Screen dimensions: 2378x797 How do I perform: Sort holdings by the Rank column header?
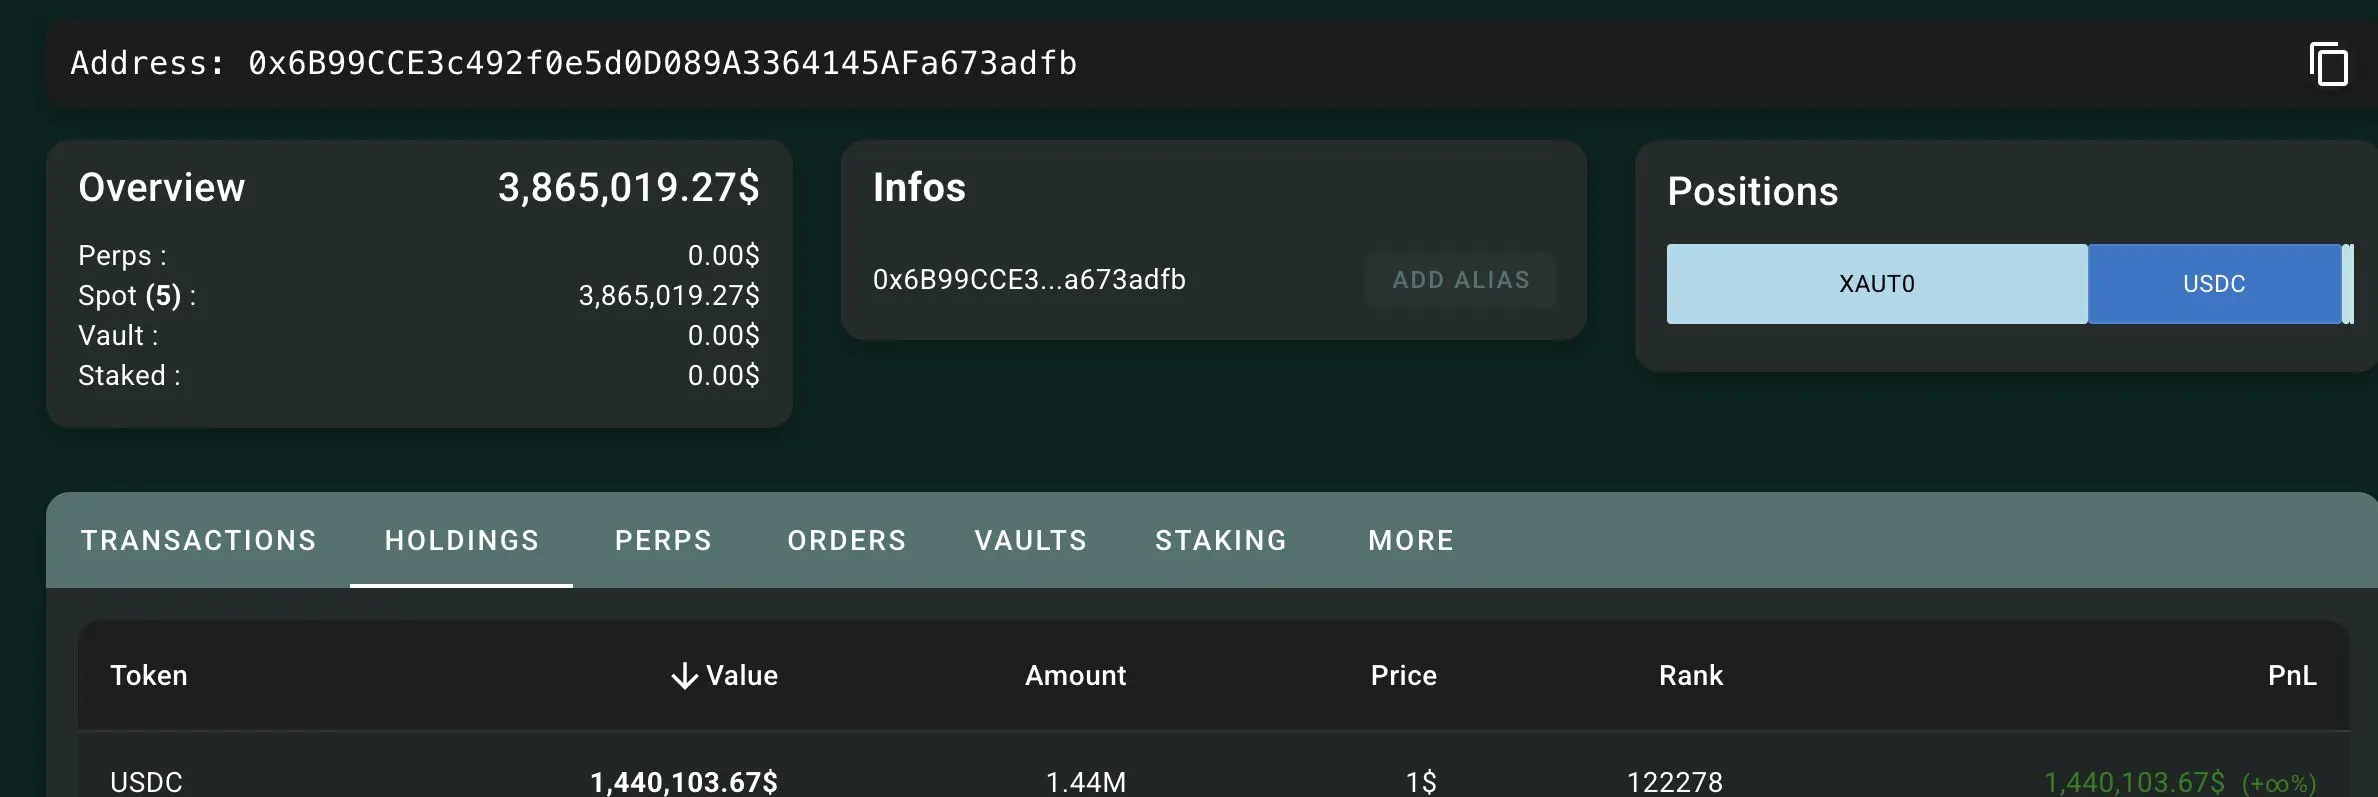(x=1690, y=676)
